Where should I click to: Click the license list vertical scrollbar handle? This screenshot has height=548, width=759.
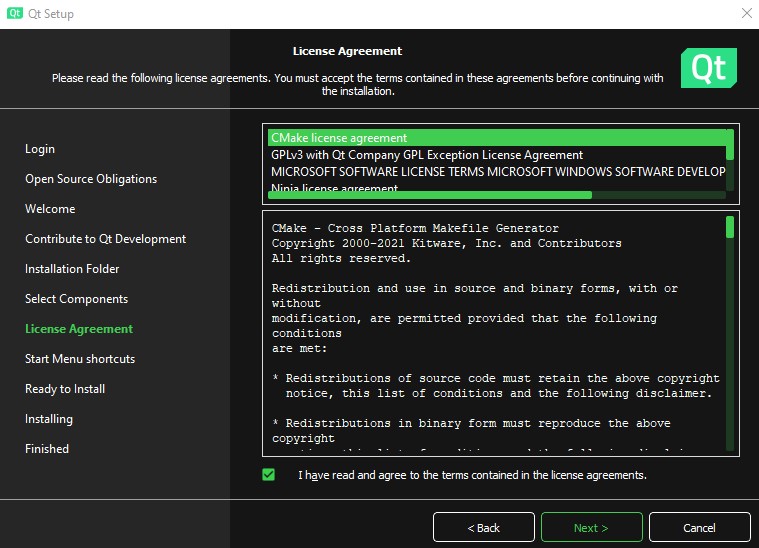[730, 145]
